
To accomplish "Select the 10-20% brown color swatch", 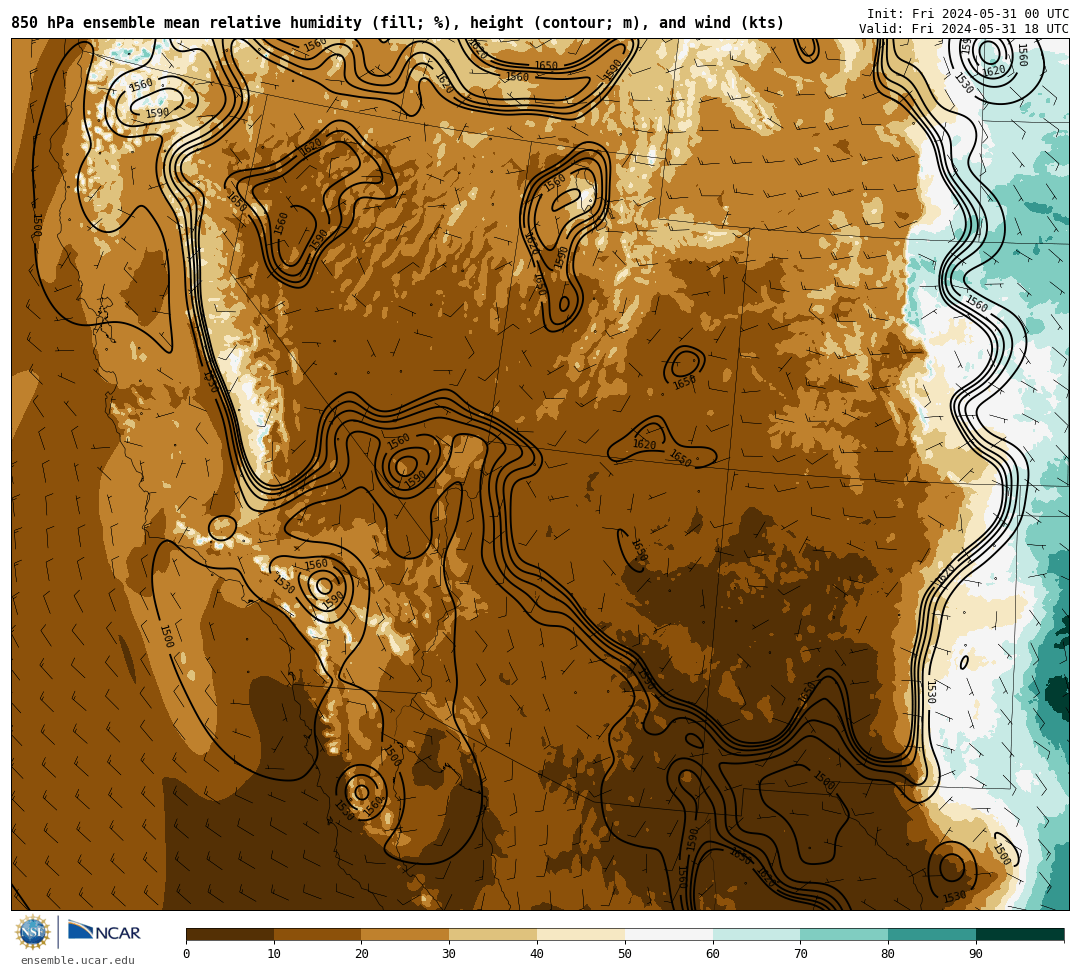I will click(318, 934).
